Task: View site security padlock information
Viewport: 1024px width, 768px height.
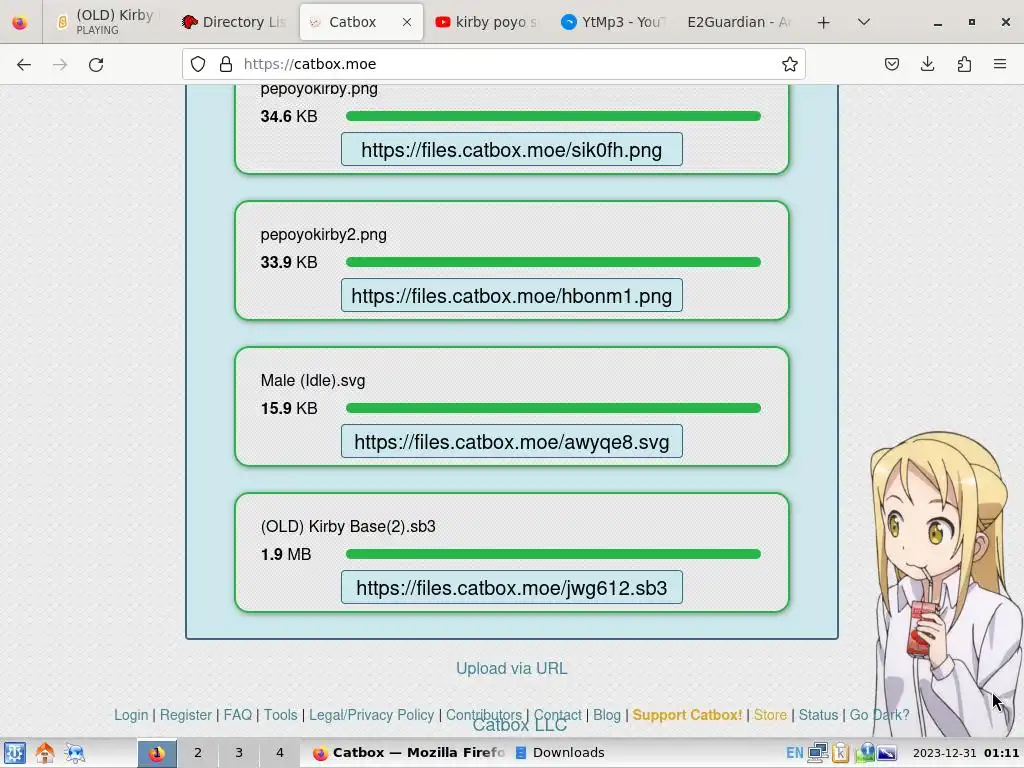Action: [226, 64]
